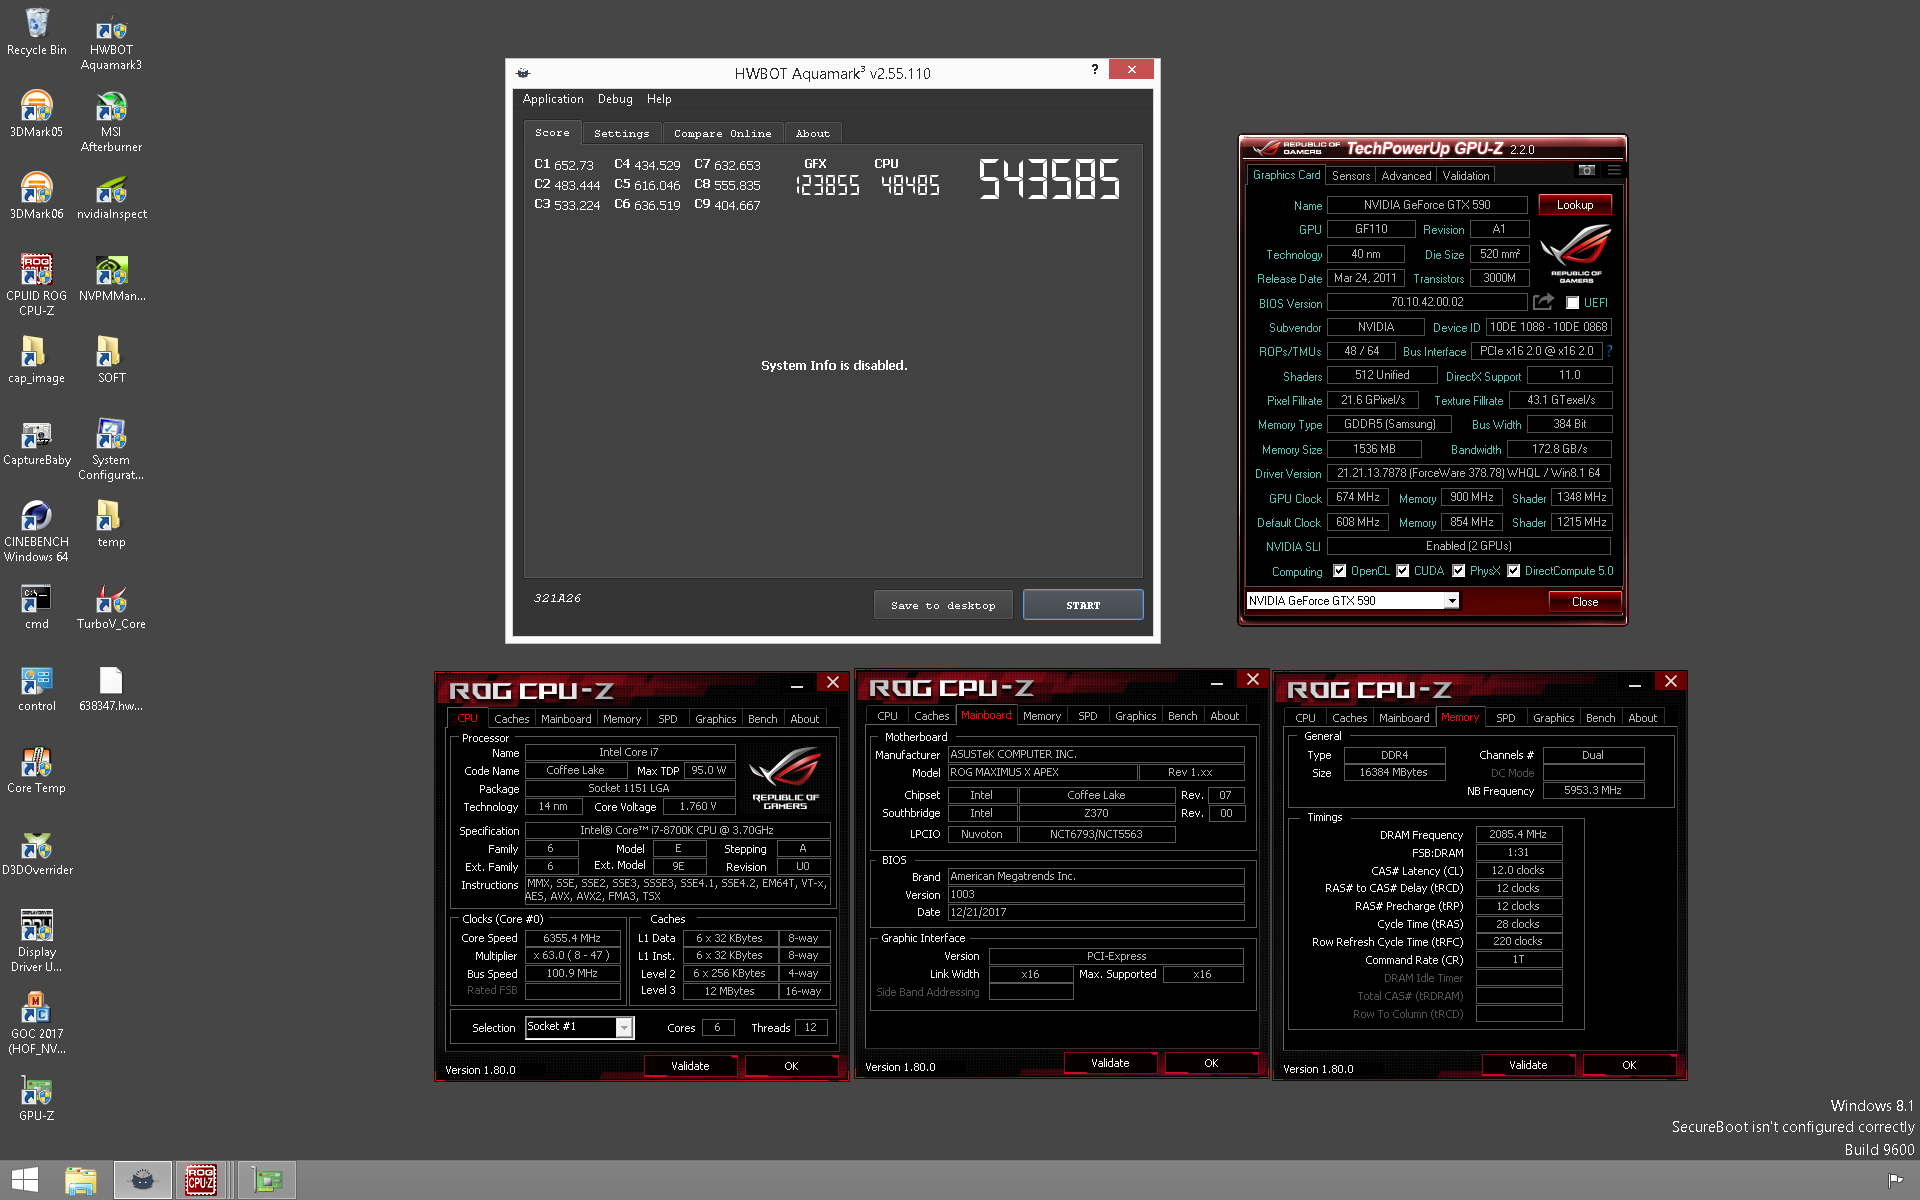Viewport: 1920px width, 1200px height.
Task: Open the Debug menu in Aquamark
Action: (615, 99)
